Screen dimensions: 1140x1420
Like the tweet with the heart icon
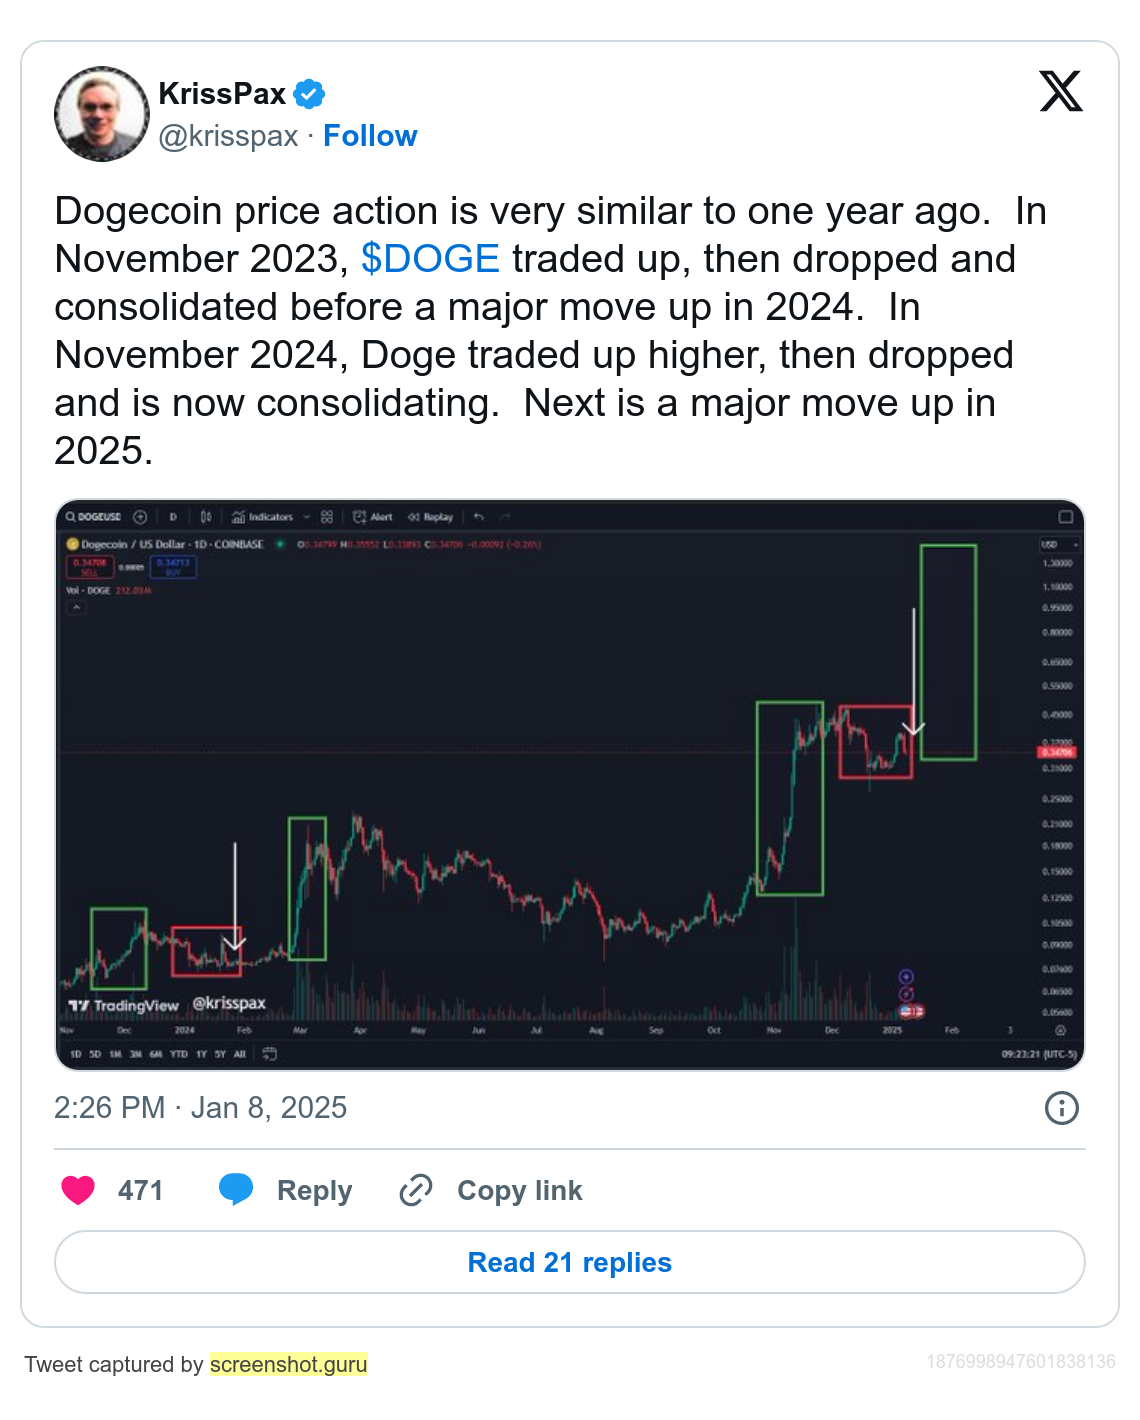[x=78, y=1190]
